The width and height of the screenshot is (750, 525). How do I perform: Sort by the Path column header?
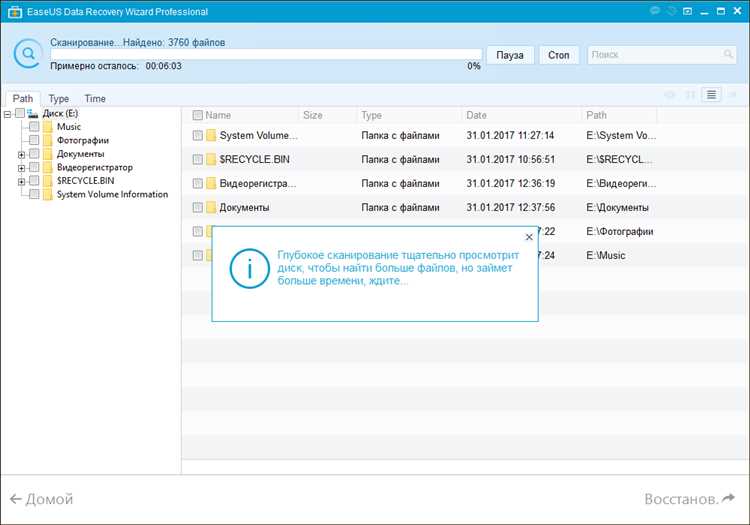point(596,115)
